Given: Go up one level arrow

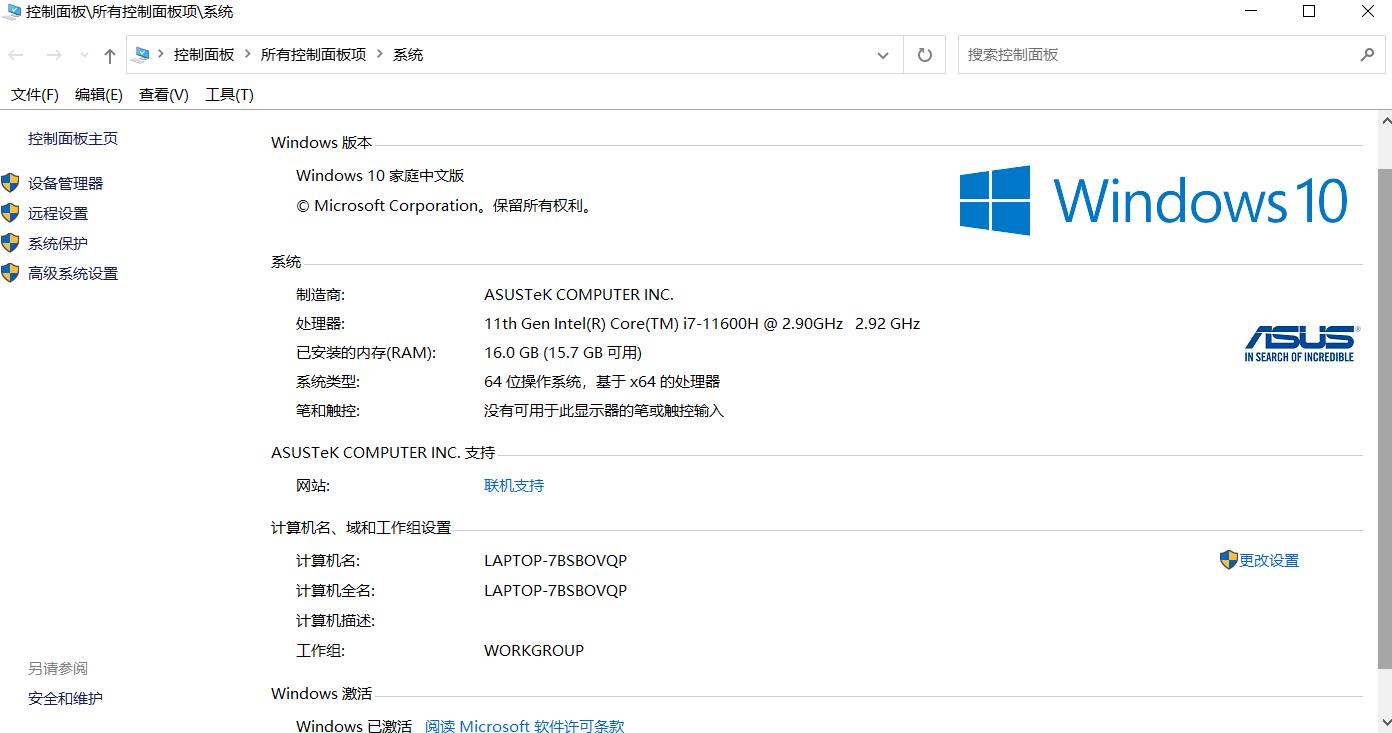Looking at the screenshot, I should click(110, 56).
